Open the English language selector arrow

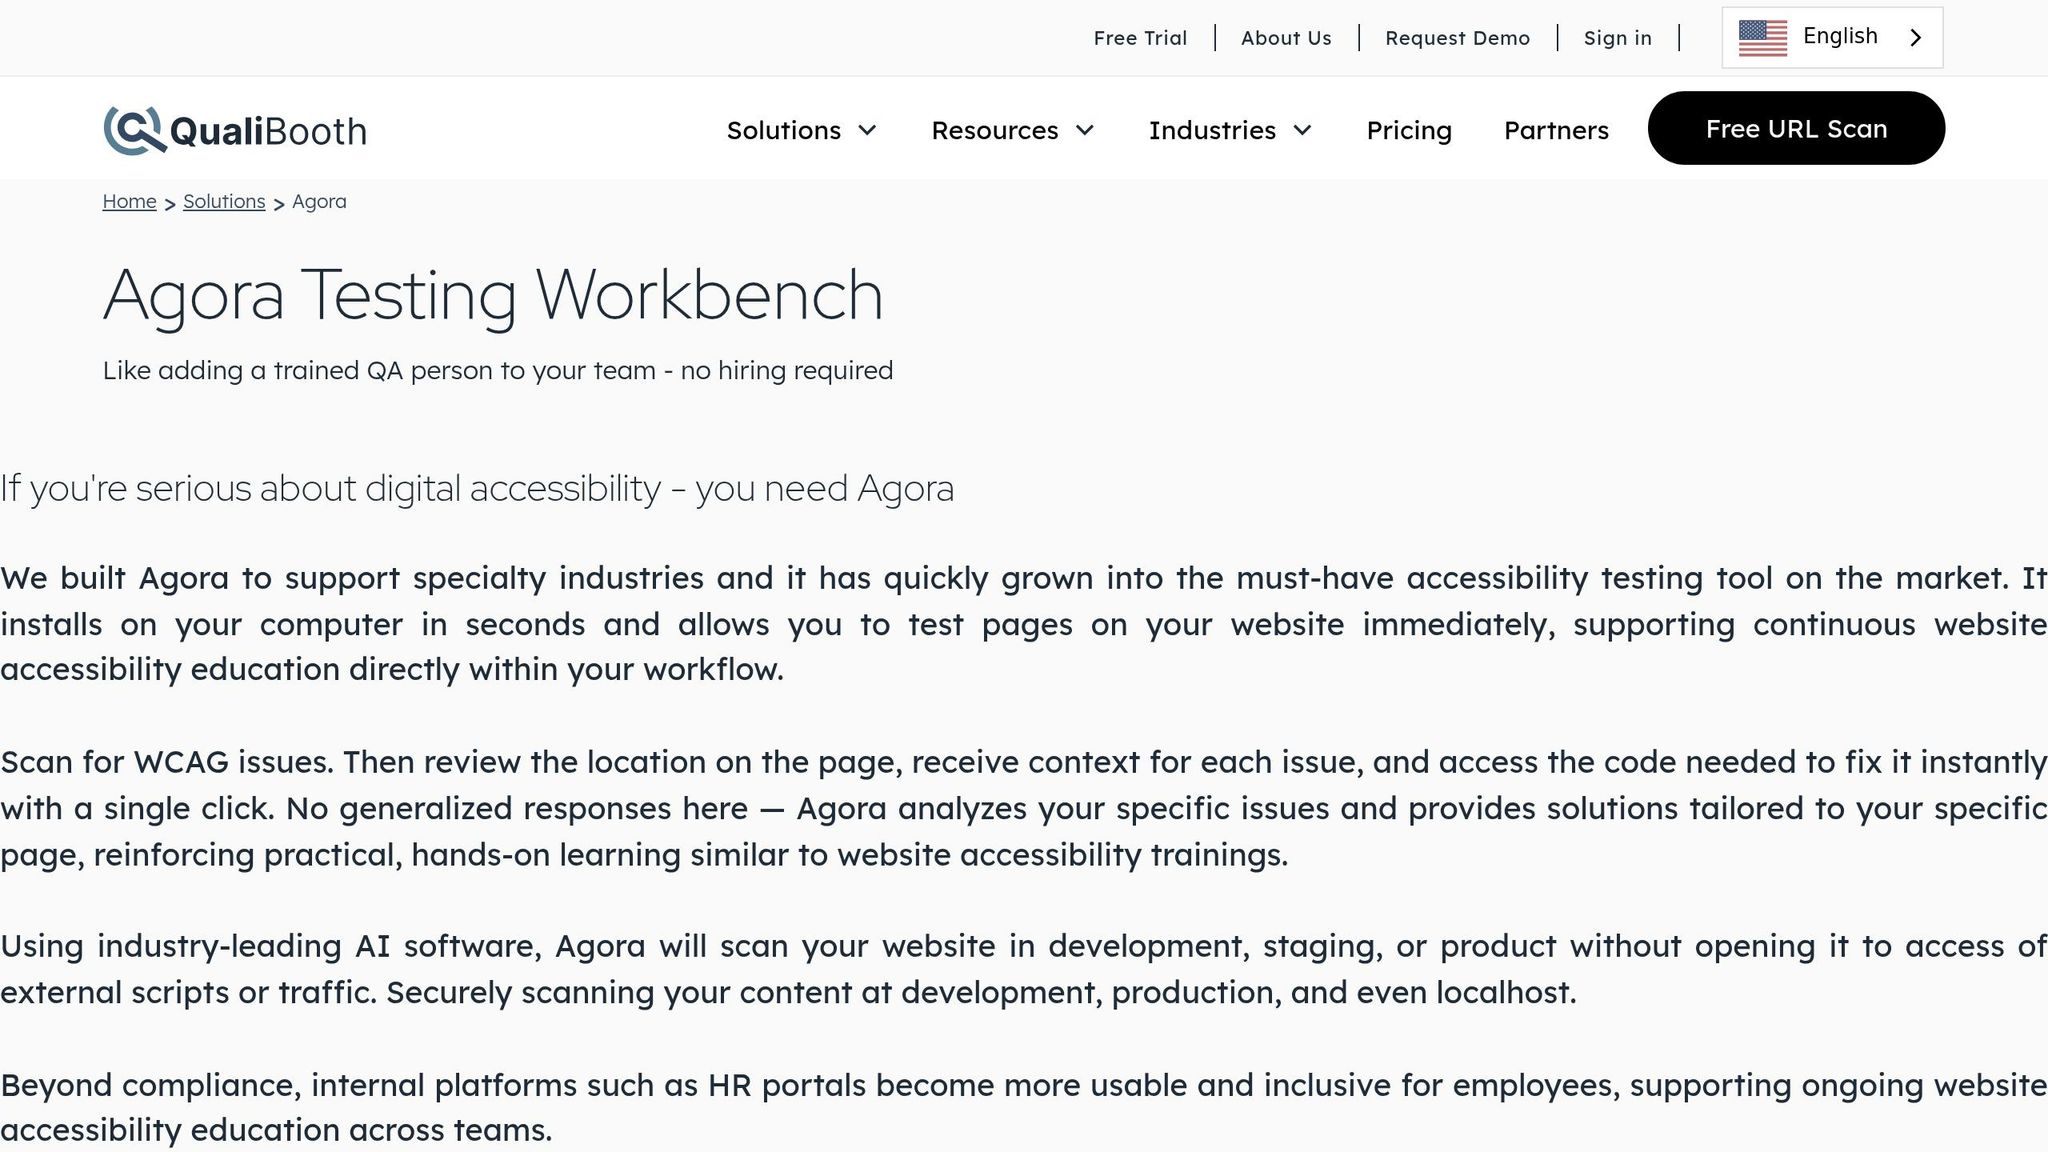click(1916, 38)
